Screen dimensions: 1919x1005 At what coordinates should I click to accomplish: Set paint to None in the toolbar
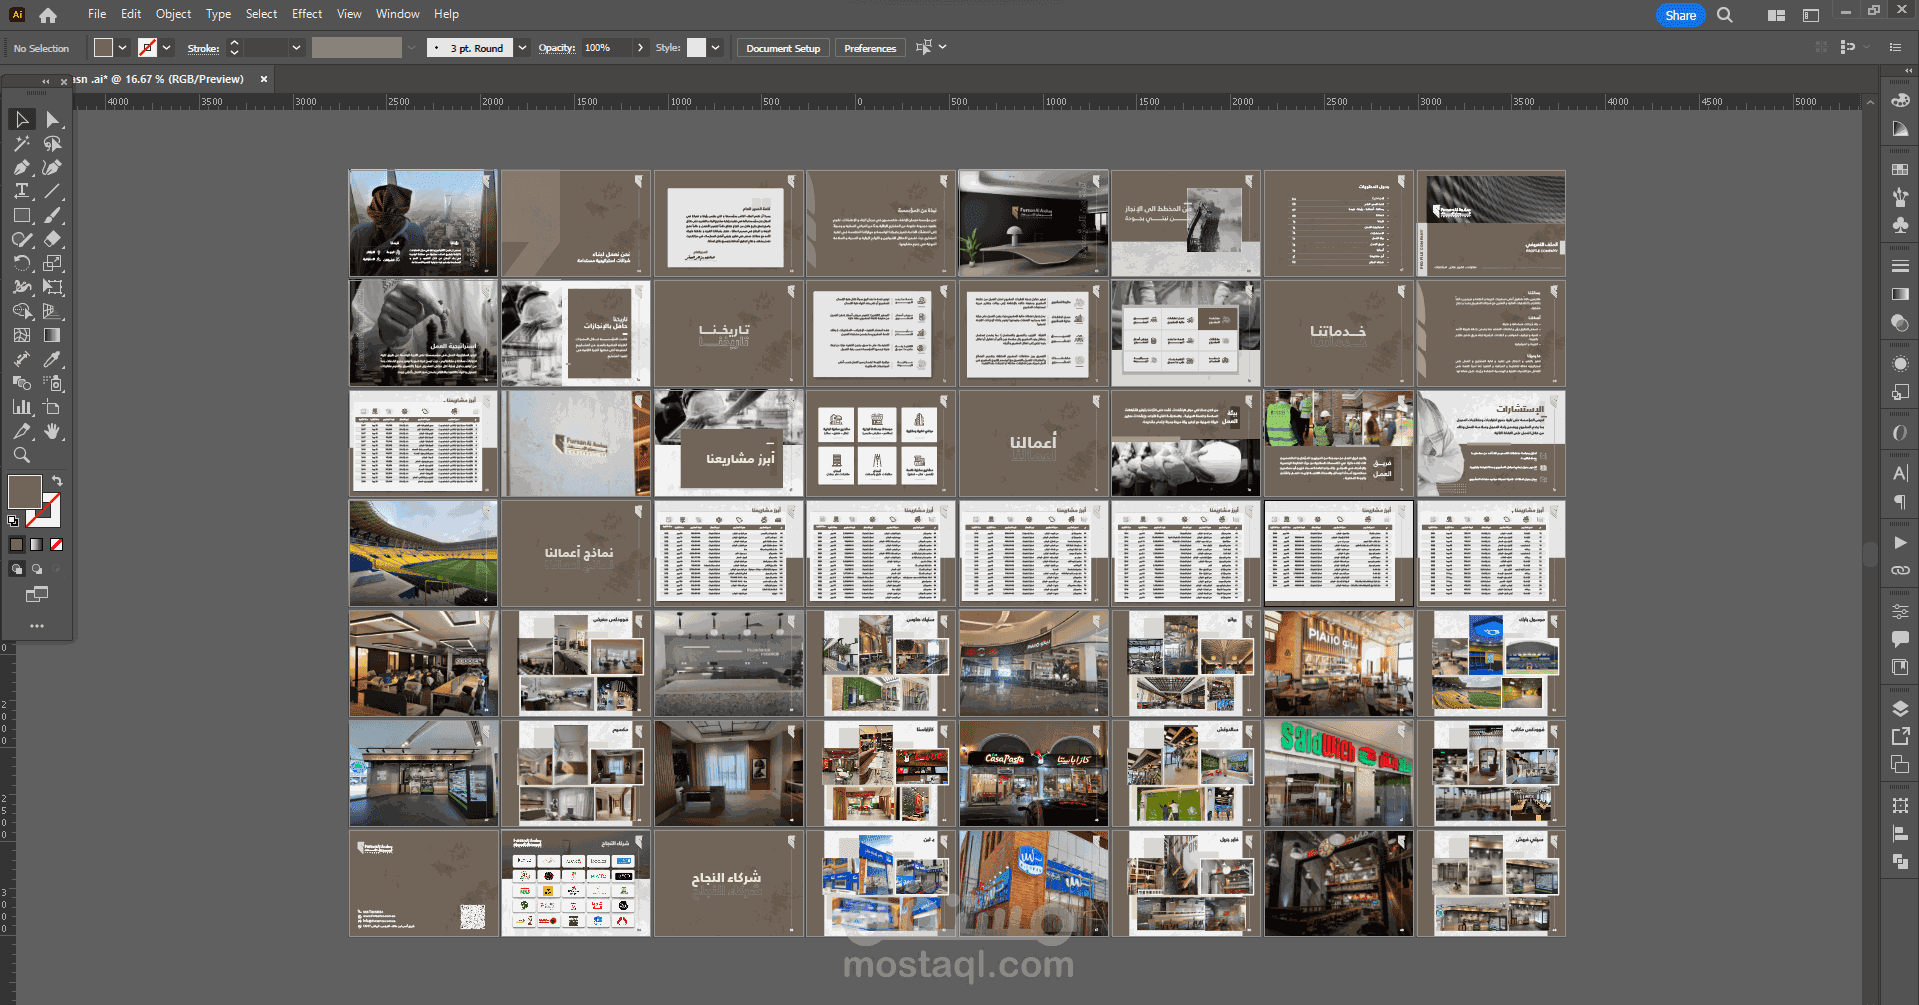coord(56,545)
